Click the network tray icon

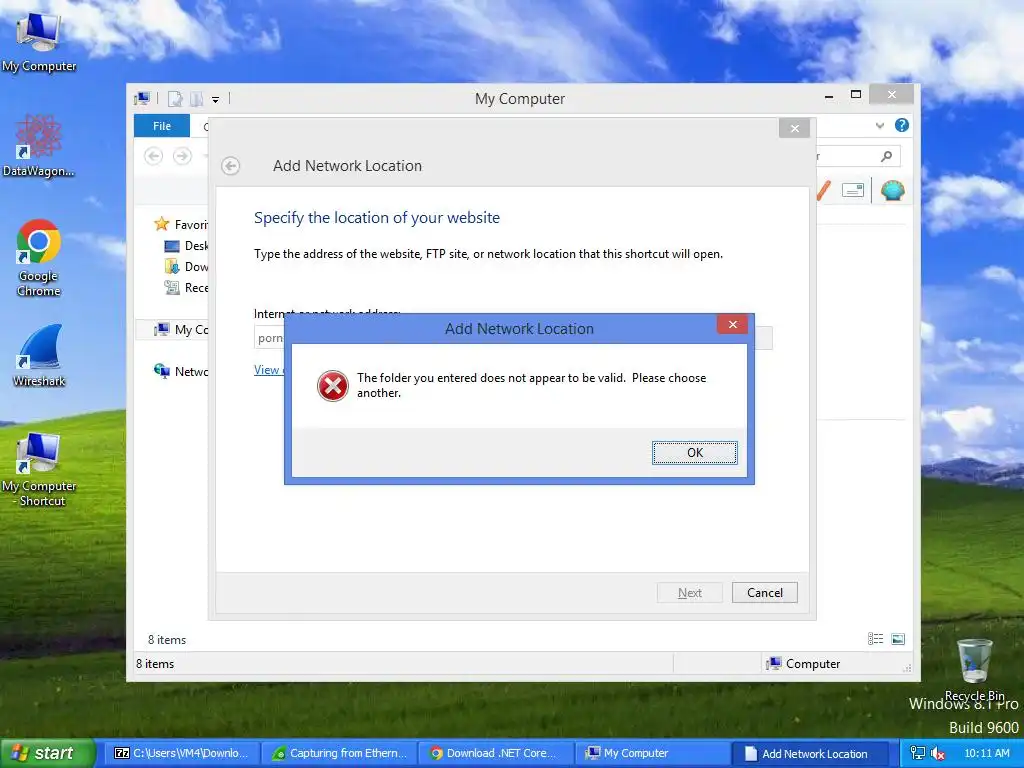click(918, 753)
